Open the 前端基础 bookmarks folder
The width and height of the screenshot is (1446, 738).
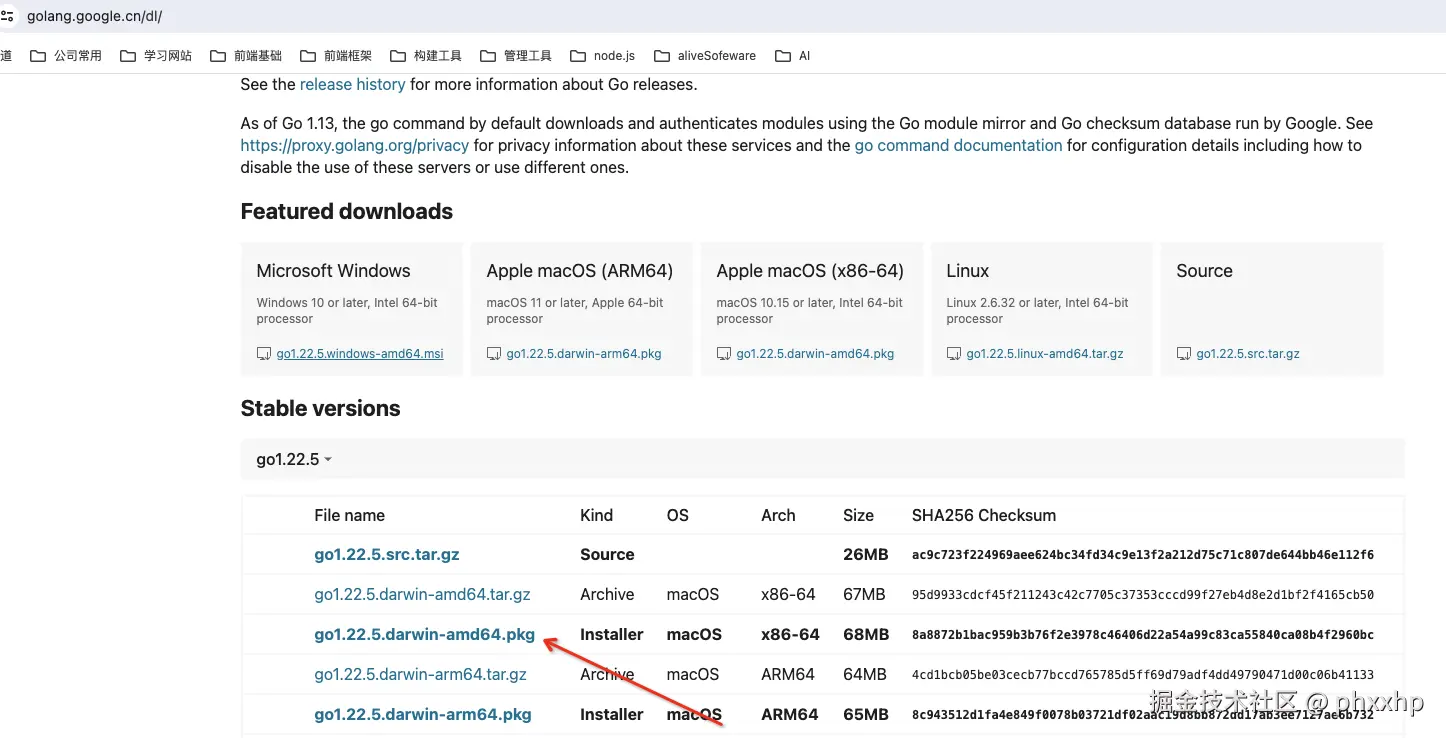coord(246,56)
